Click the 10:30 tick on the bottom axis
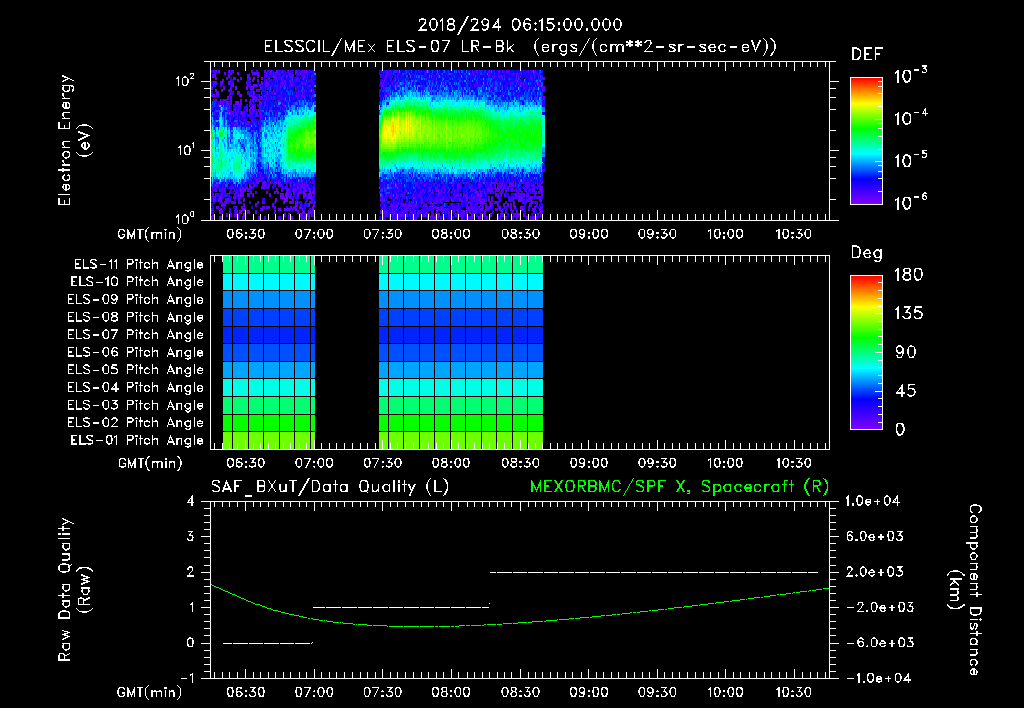The height and width of the screenshot is (708, 1024). tap(794, 692)
